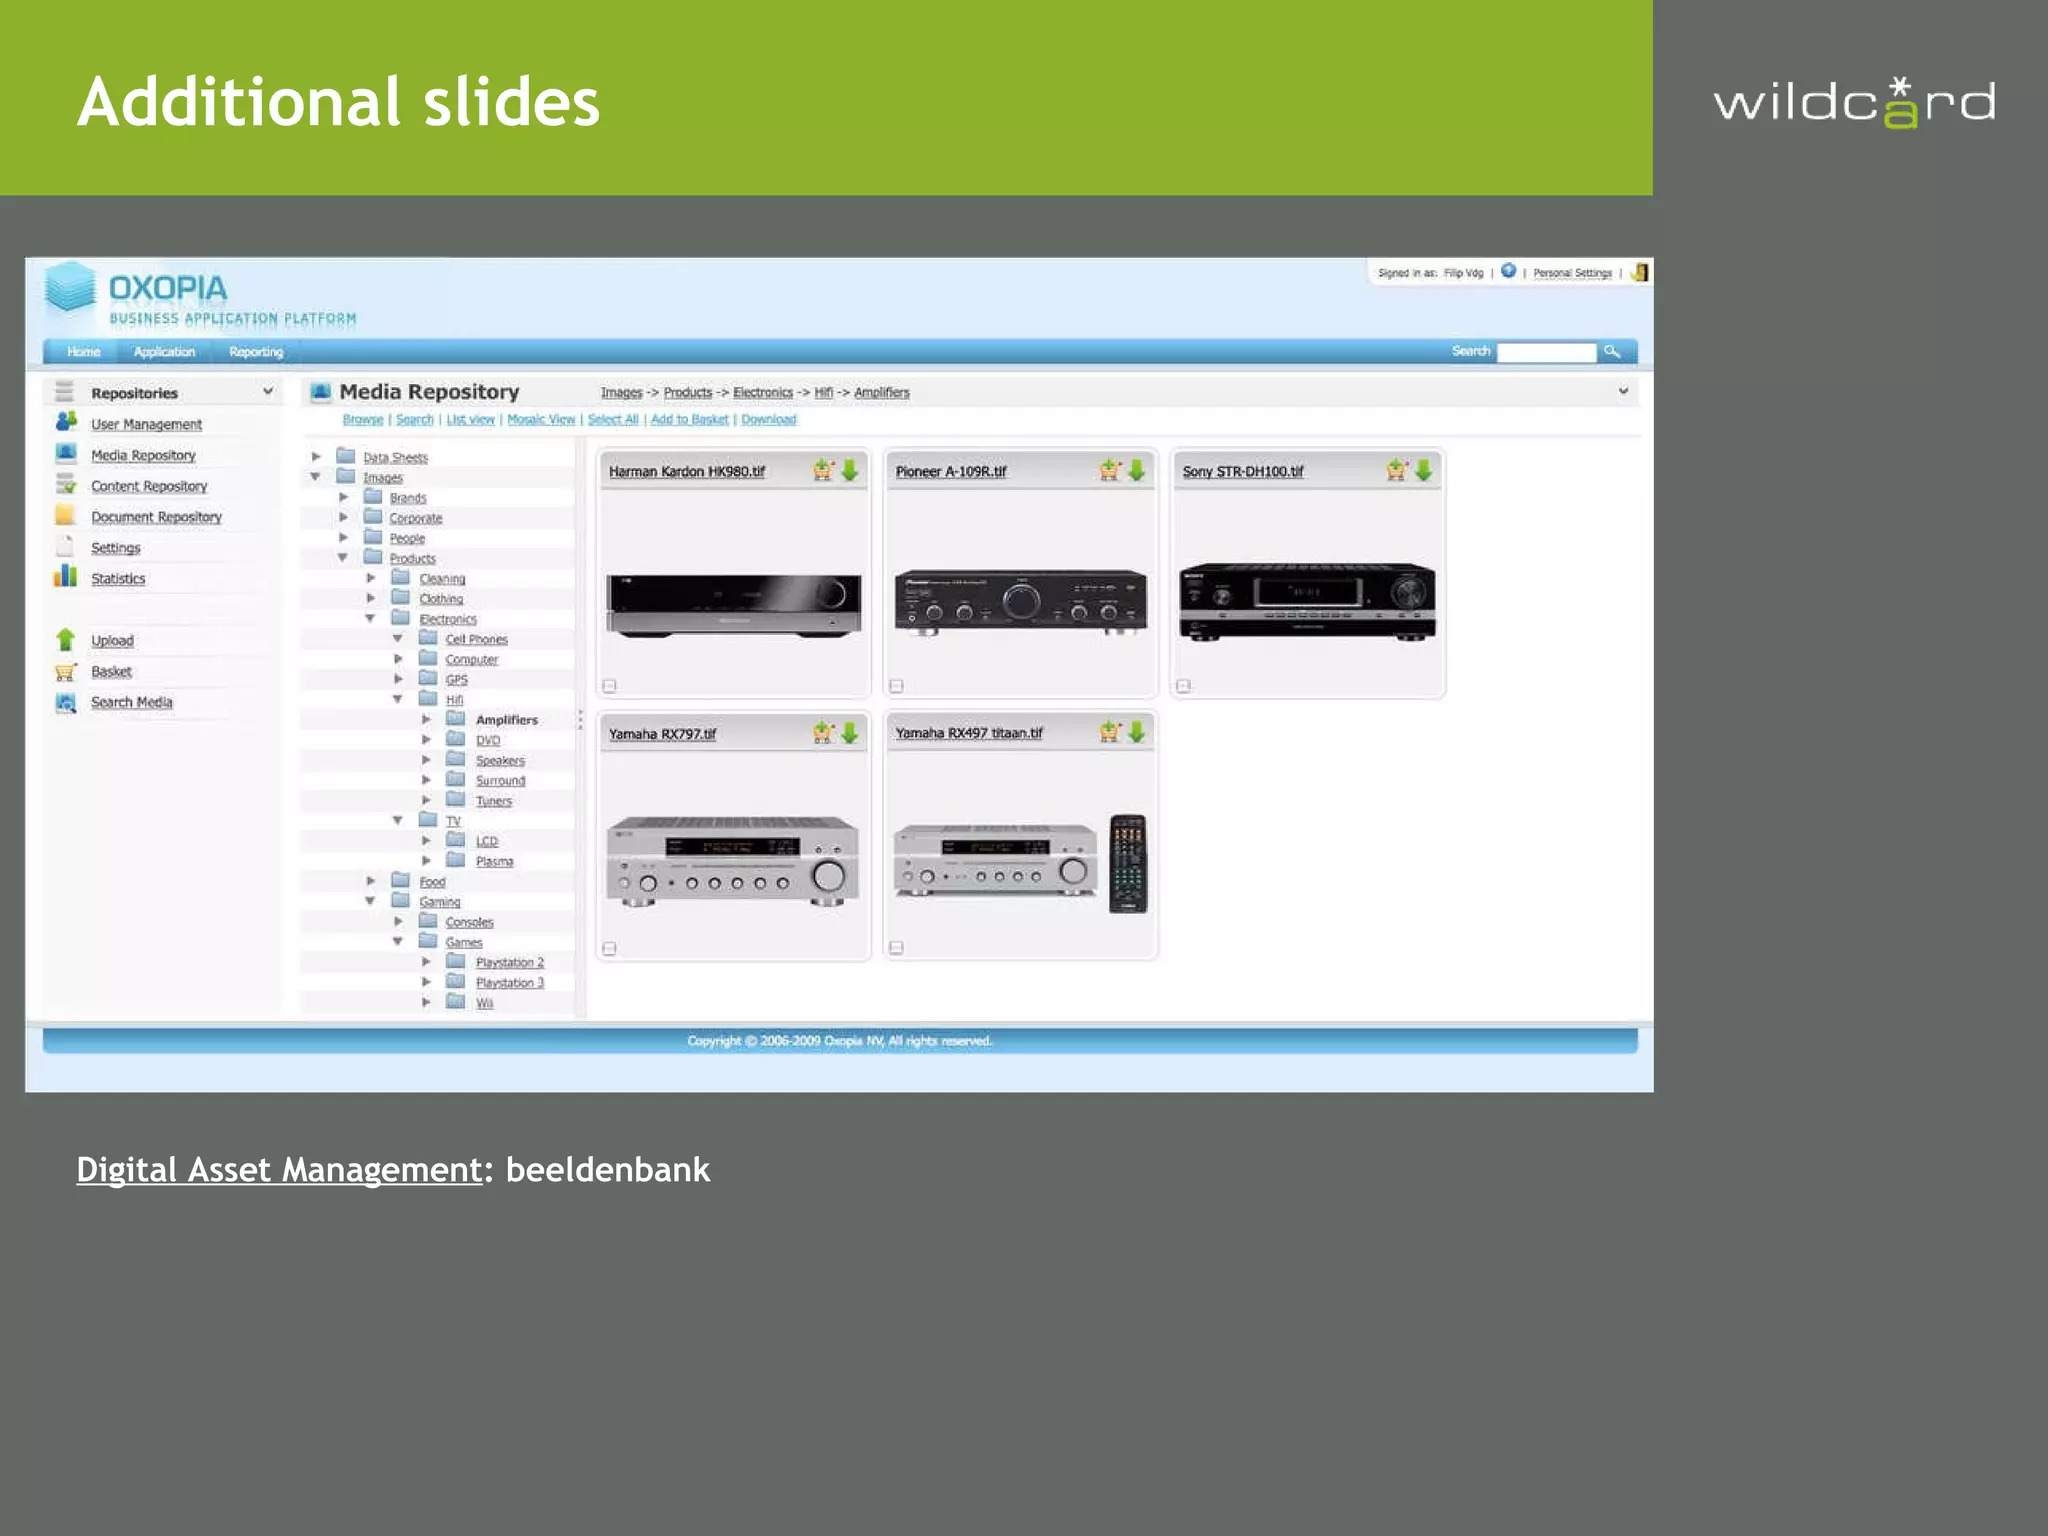2048x1536 pixels.
Task: Click the Search Media icon
Action: pos(66,702)
